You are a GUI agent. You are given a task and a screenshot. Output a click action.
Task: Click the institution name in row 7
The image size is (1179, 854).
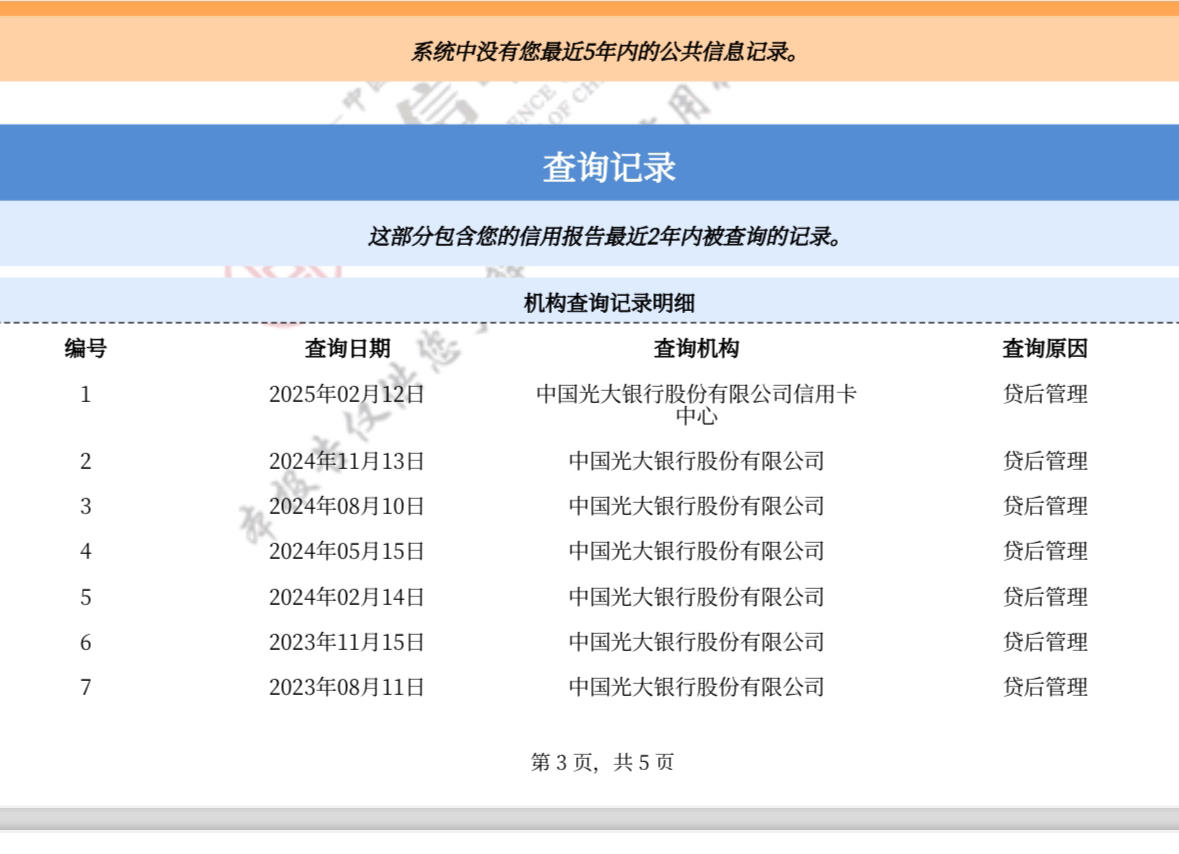click(x=696, y=688)
